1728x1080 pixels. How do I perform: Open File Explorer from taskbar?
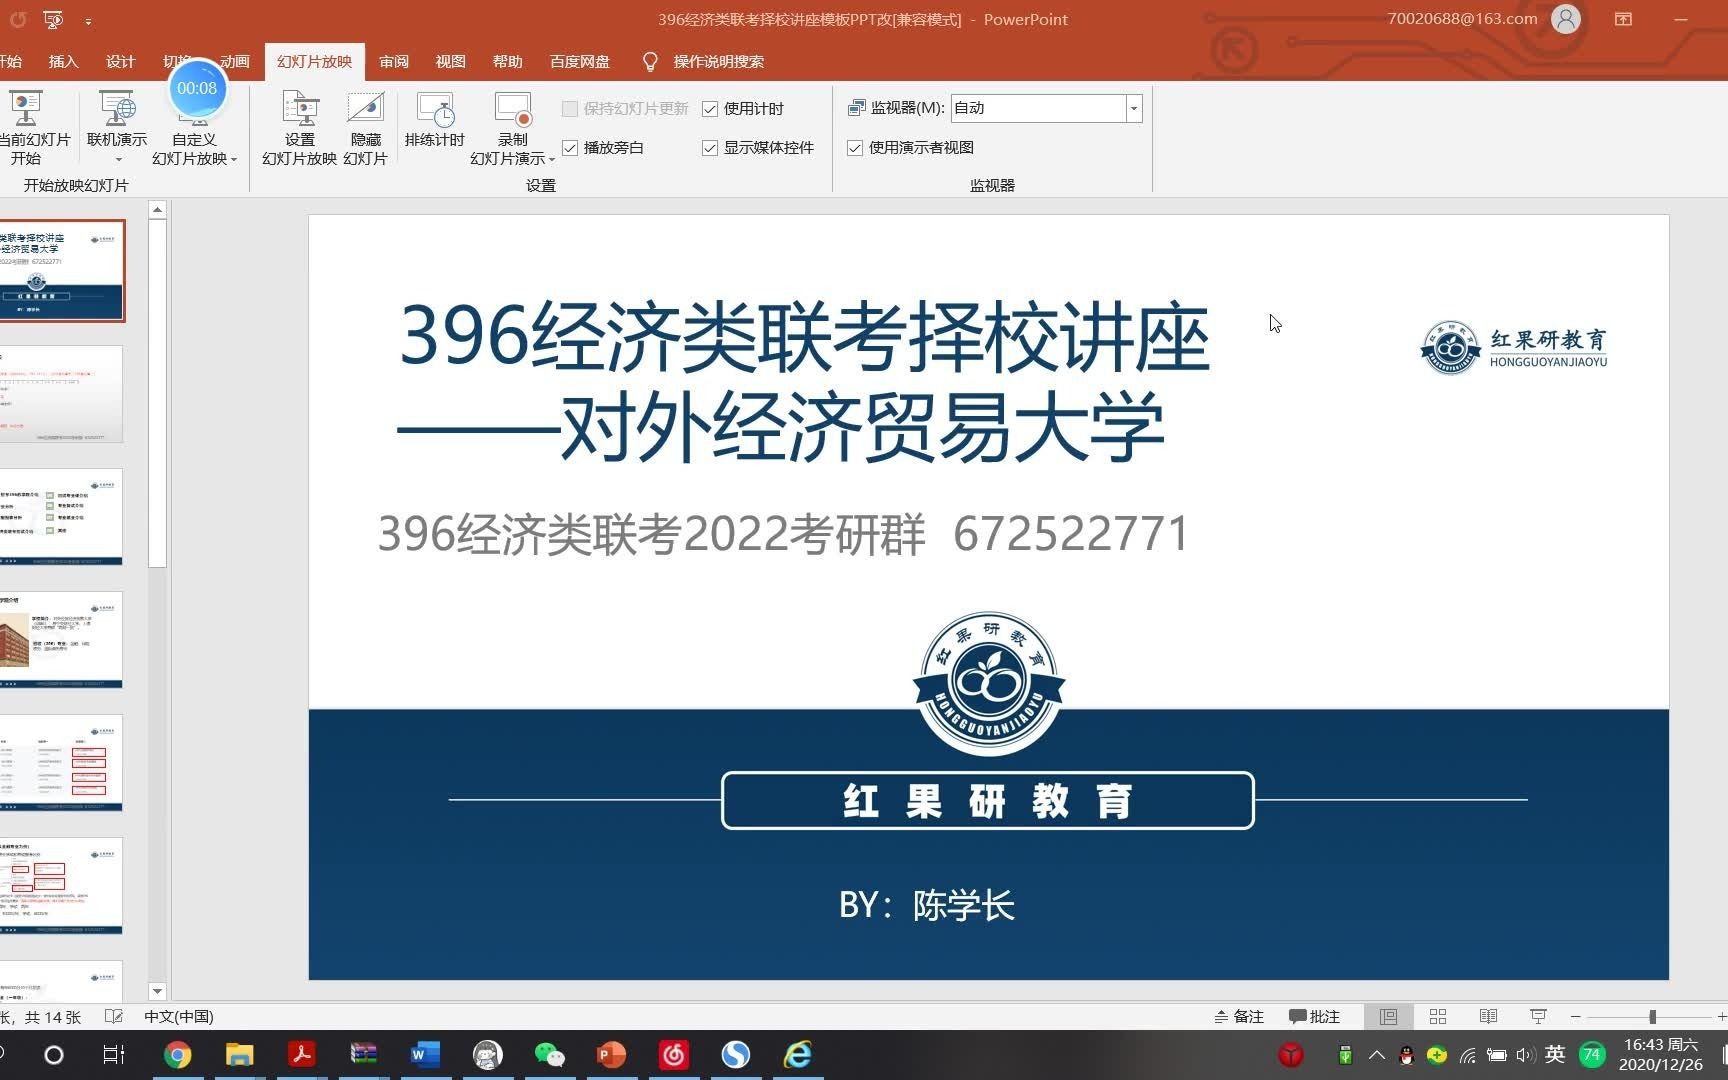click(x=239, y=1055)
